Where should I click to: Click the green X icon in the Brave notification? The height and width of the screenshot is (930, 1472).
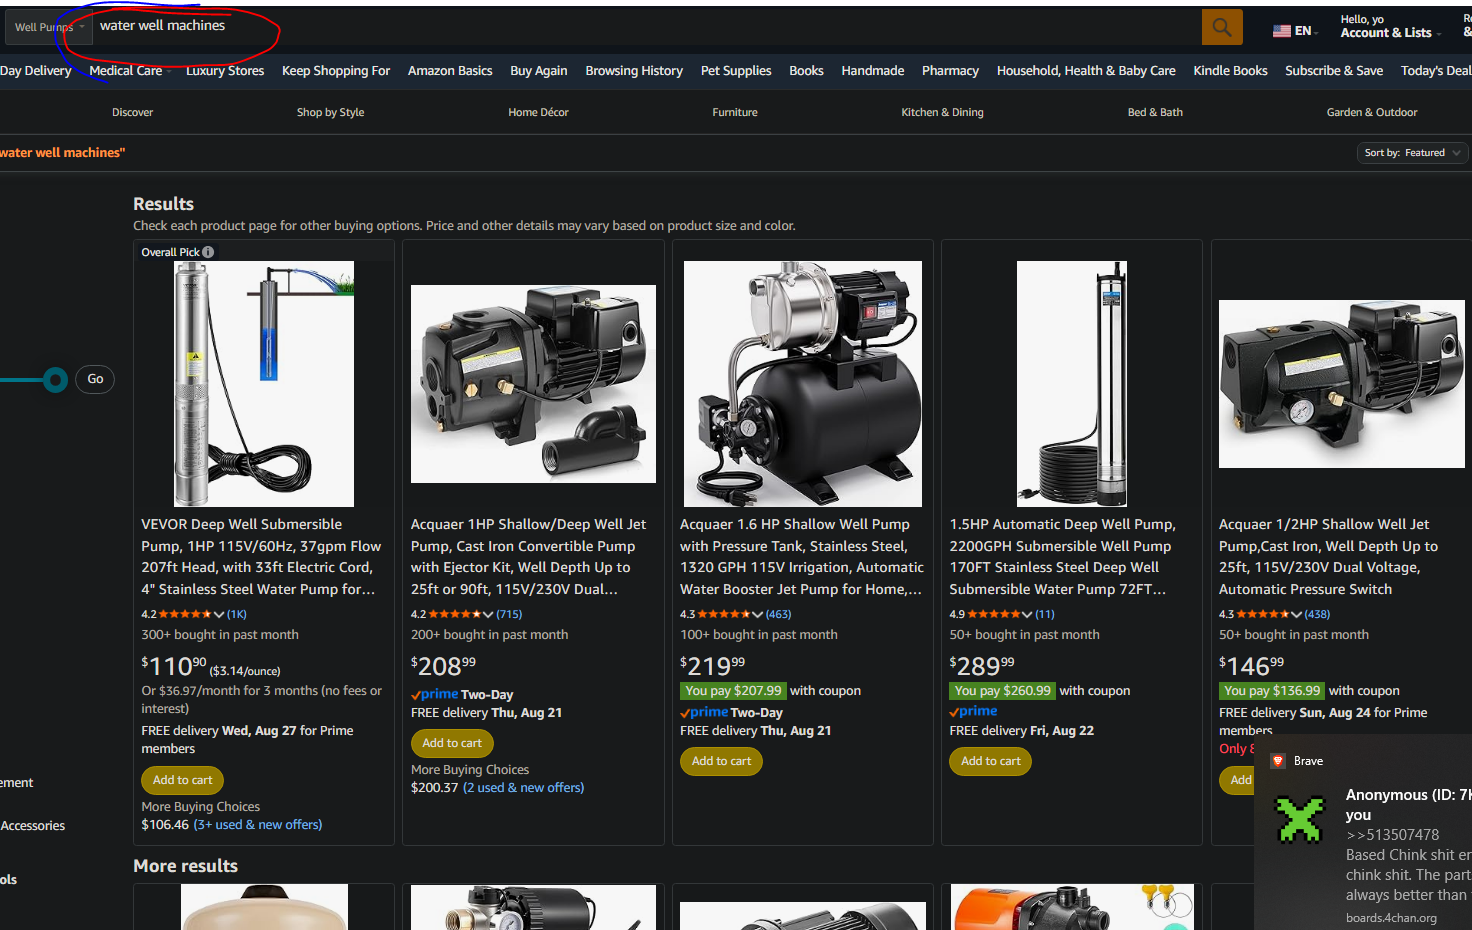pos(1300,819)
